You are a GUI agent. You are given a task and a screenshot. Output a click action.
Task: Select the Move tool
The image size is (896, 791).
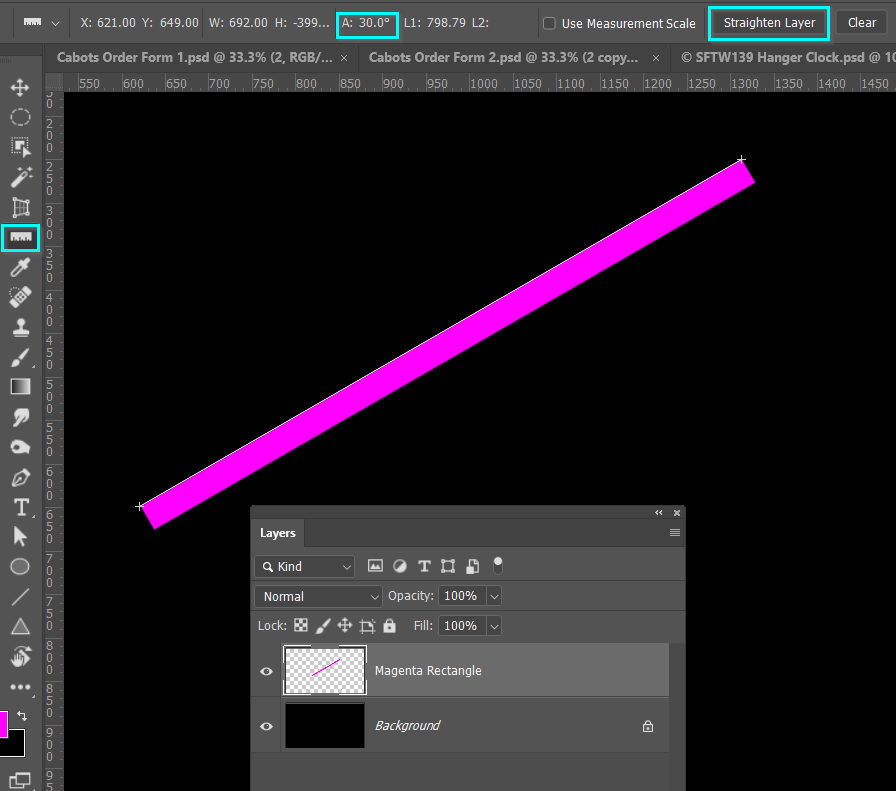(20, 87)
